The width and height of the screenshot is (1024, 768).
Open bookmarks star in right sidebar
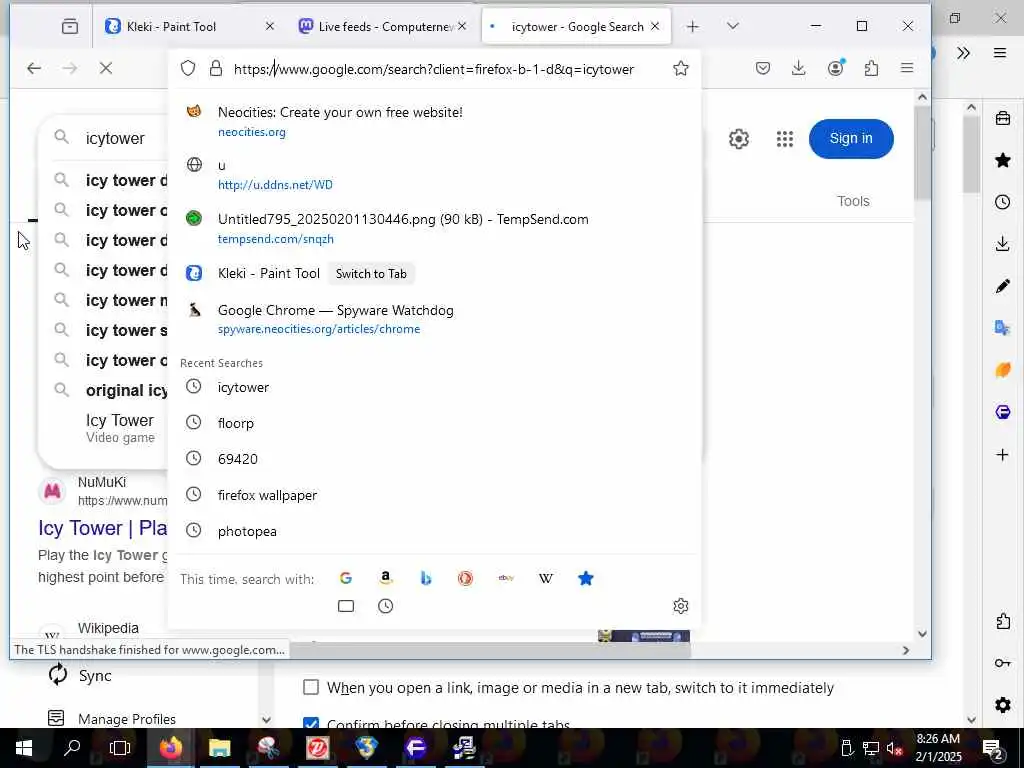(1002, 160)
